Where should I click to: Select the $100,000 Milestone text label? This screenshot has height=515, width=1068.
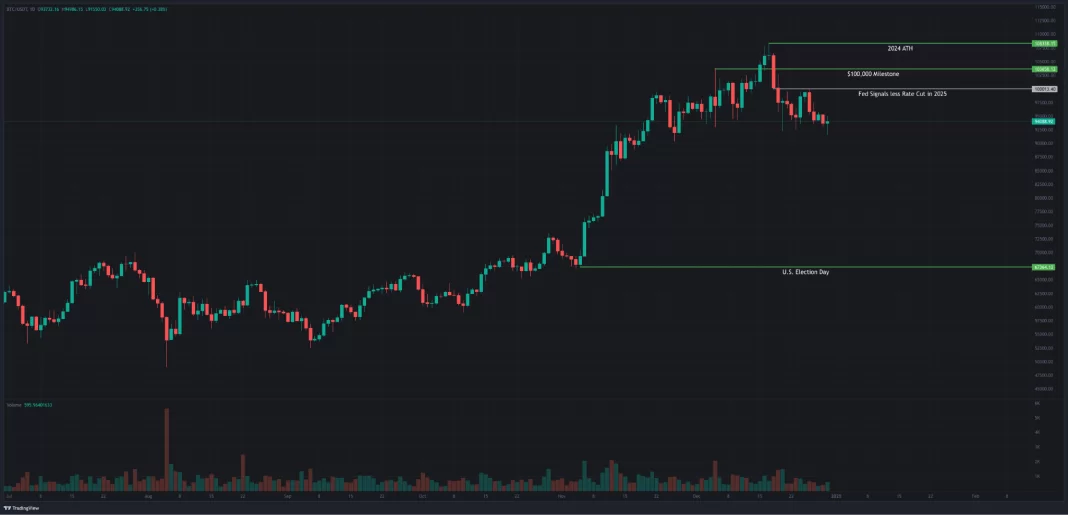coord(872,74)
